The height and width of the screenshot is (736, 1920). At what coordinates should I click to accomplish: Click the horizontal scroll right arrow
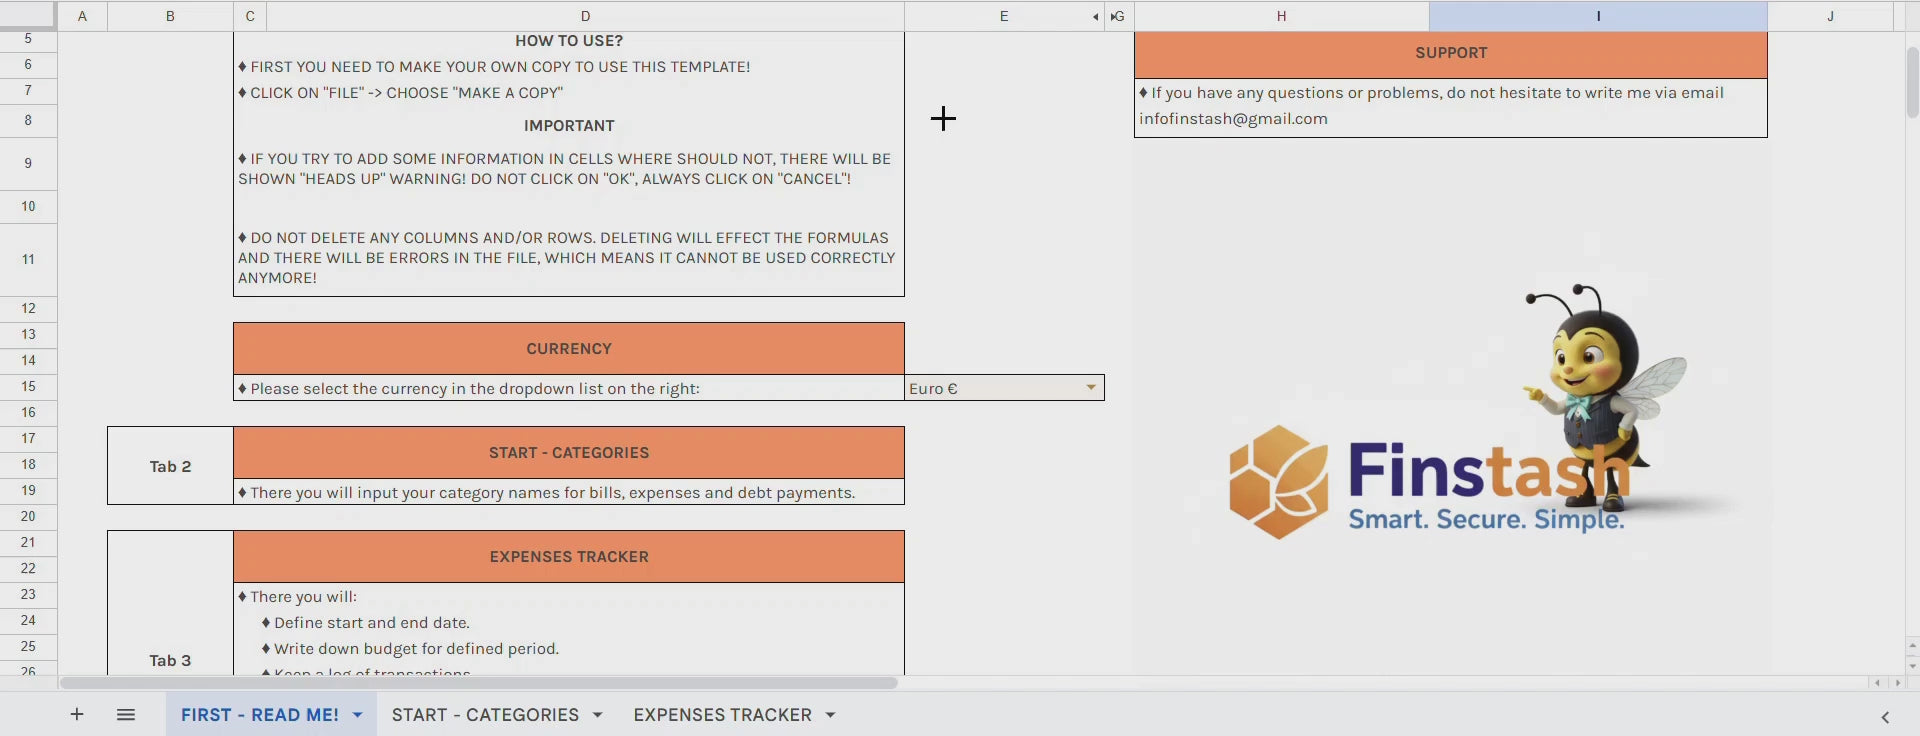tap(1897, 683)
